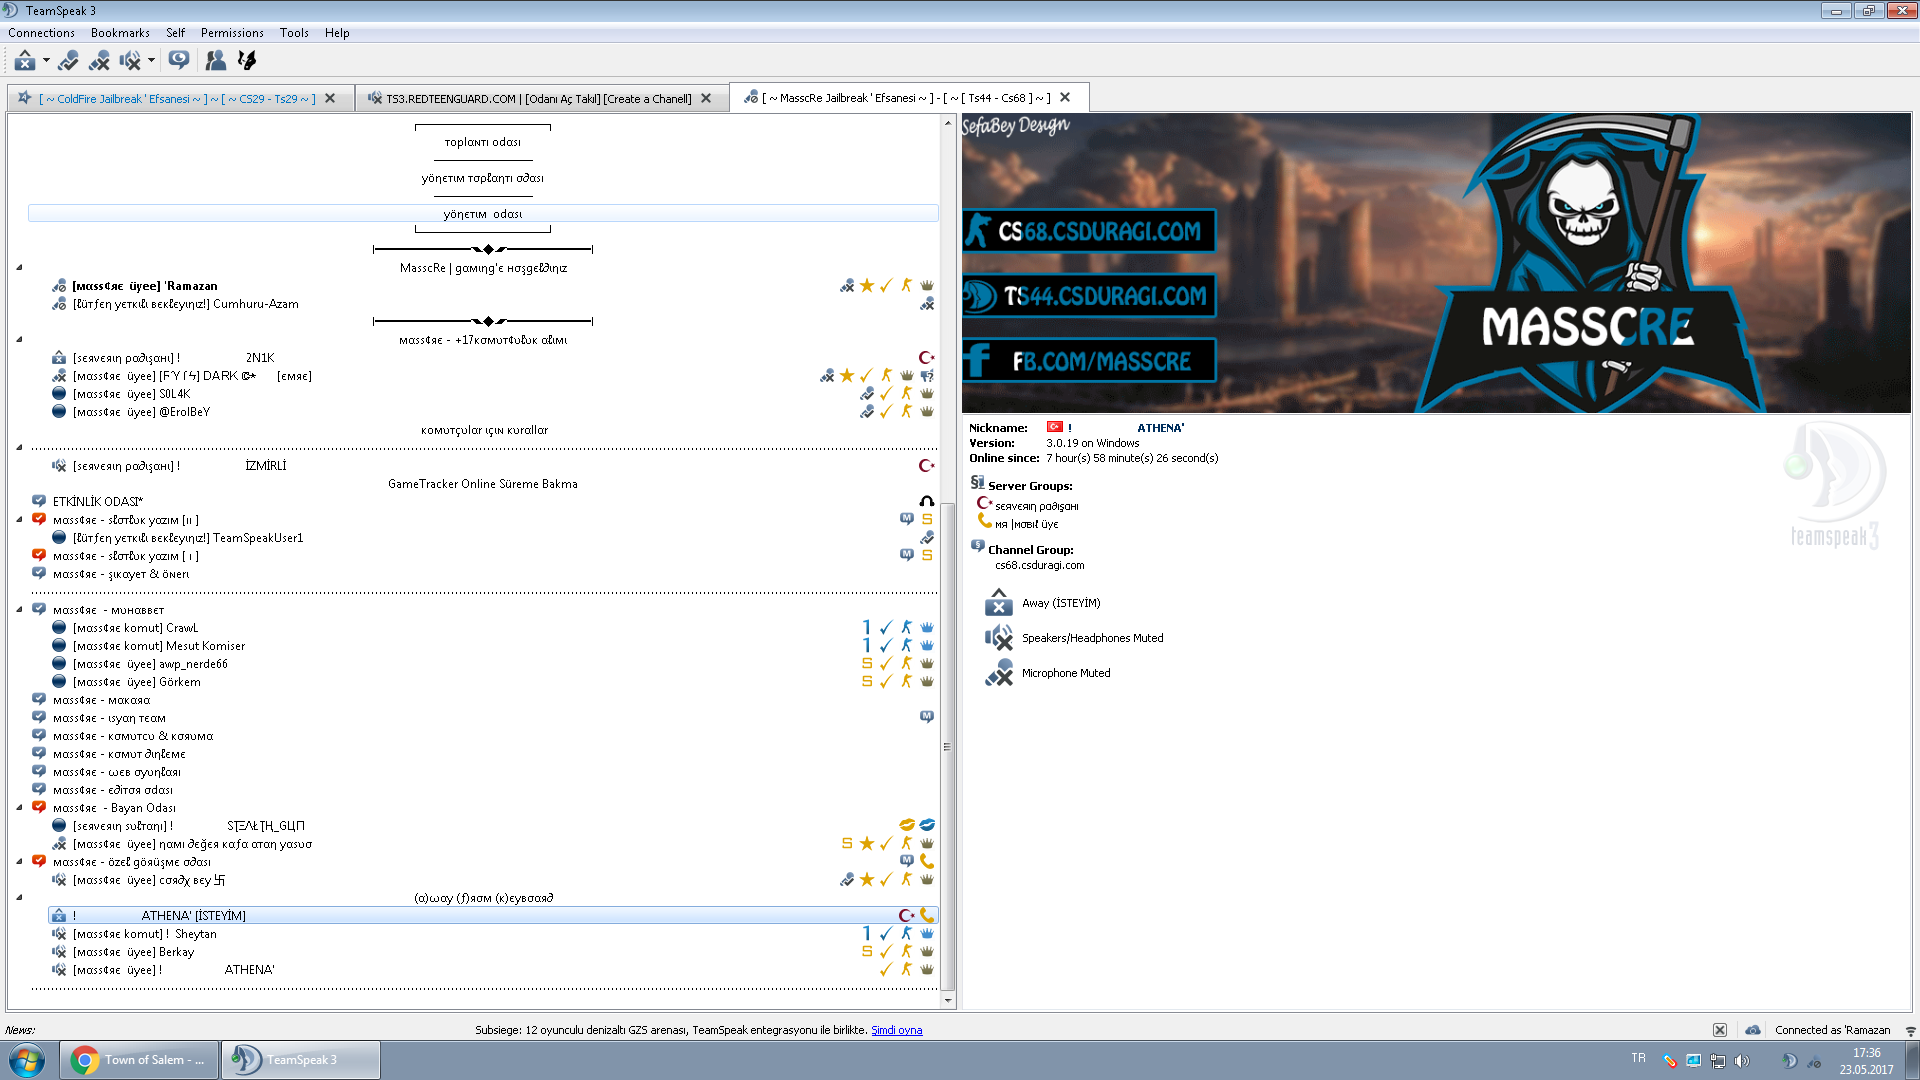Collapse the slotluk yazım [ıı] channel
This screenshot has width=1920, height=1080.
tap(19, 520)
